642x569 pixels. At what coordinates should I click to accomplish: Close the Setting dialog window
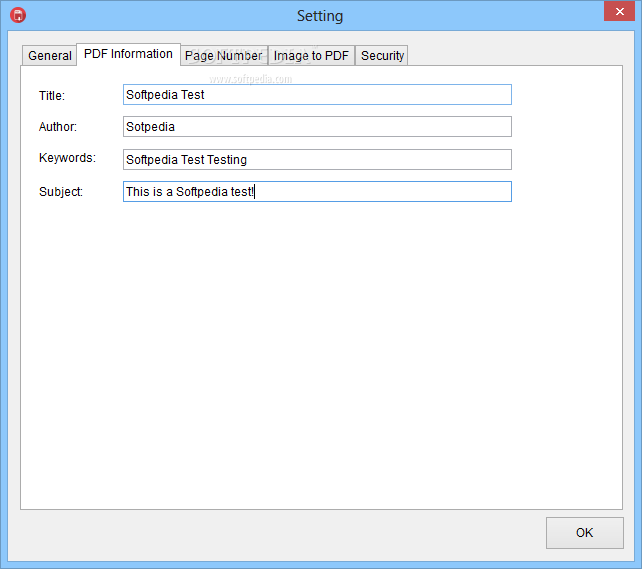tap(619, 11)
